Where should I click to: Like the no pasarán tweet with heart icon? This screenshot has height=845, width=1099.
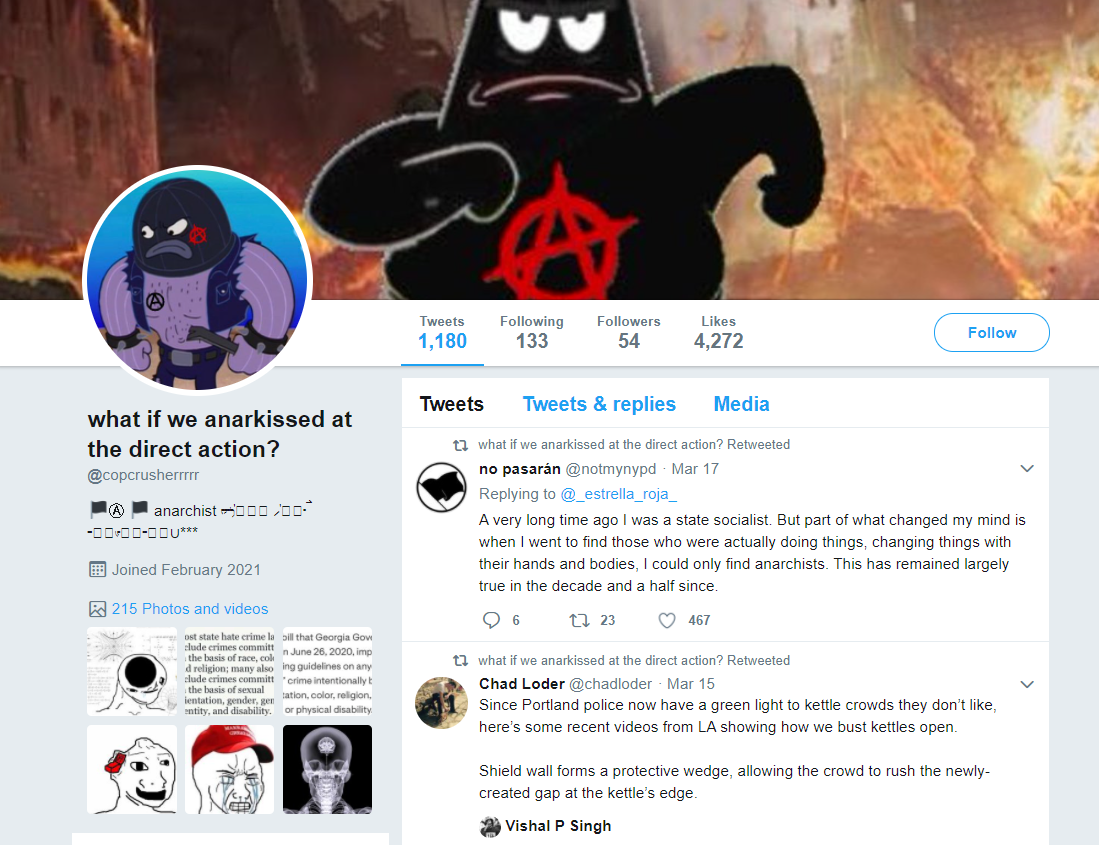pos(667,620)
